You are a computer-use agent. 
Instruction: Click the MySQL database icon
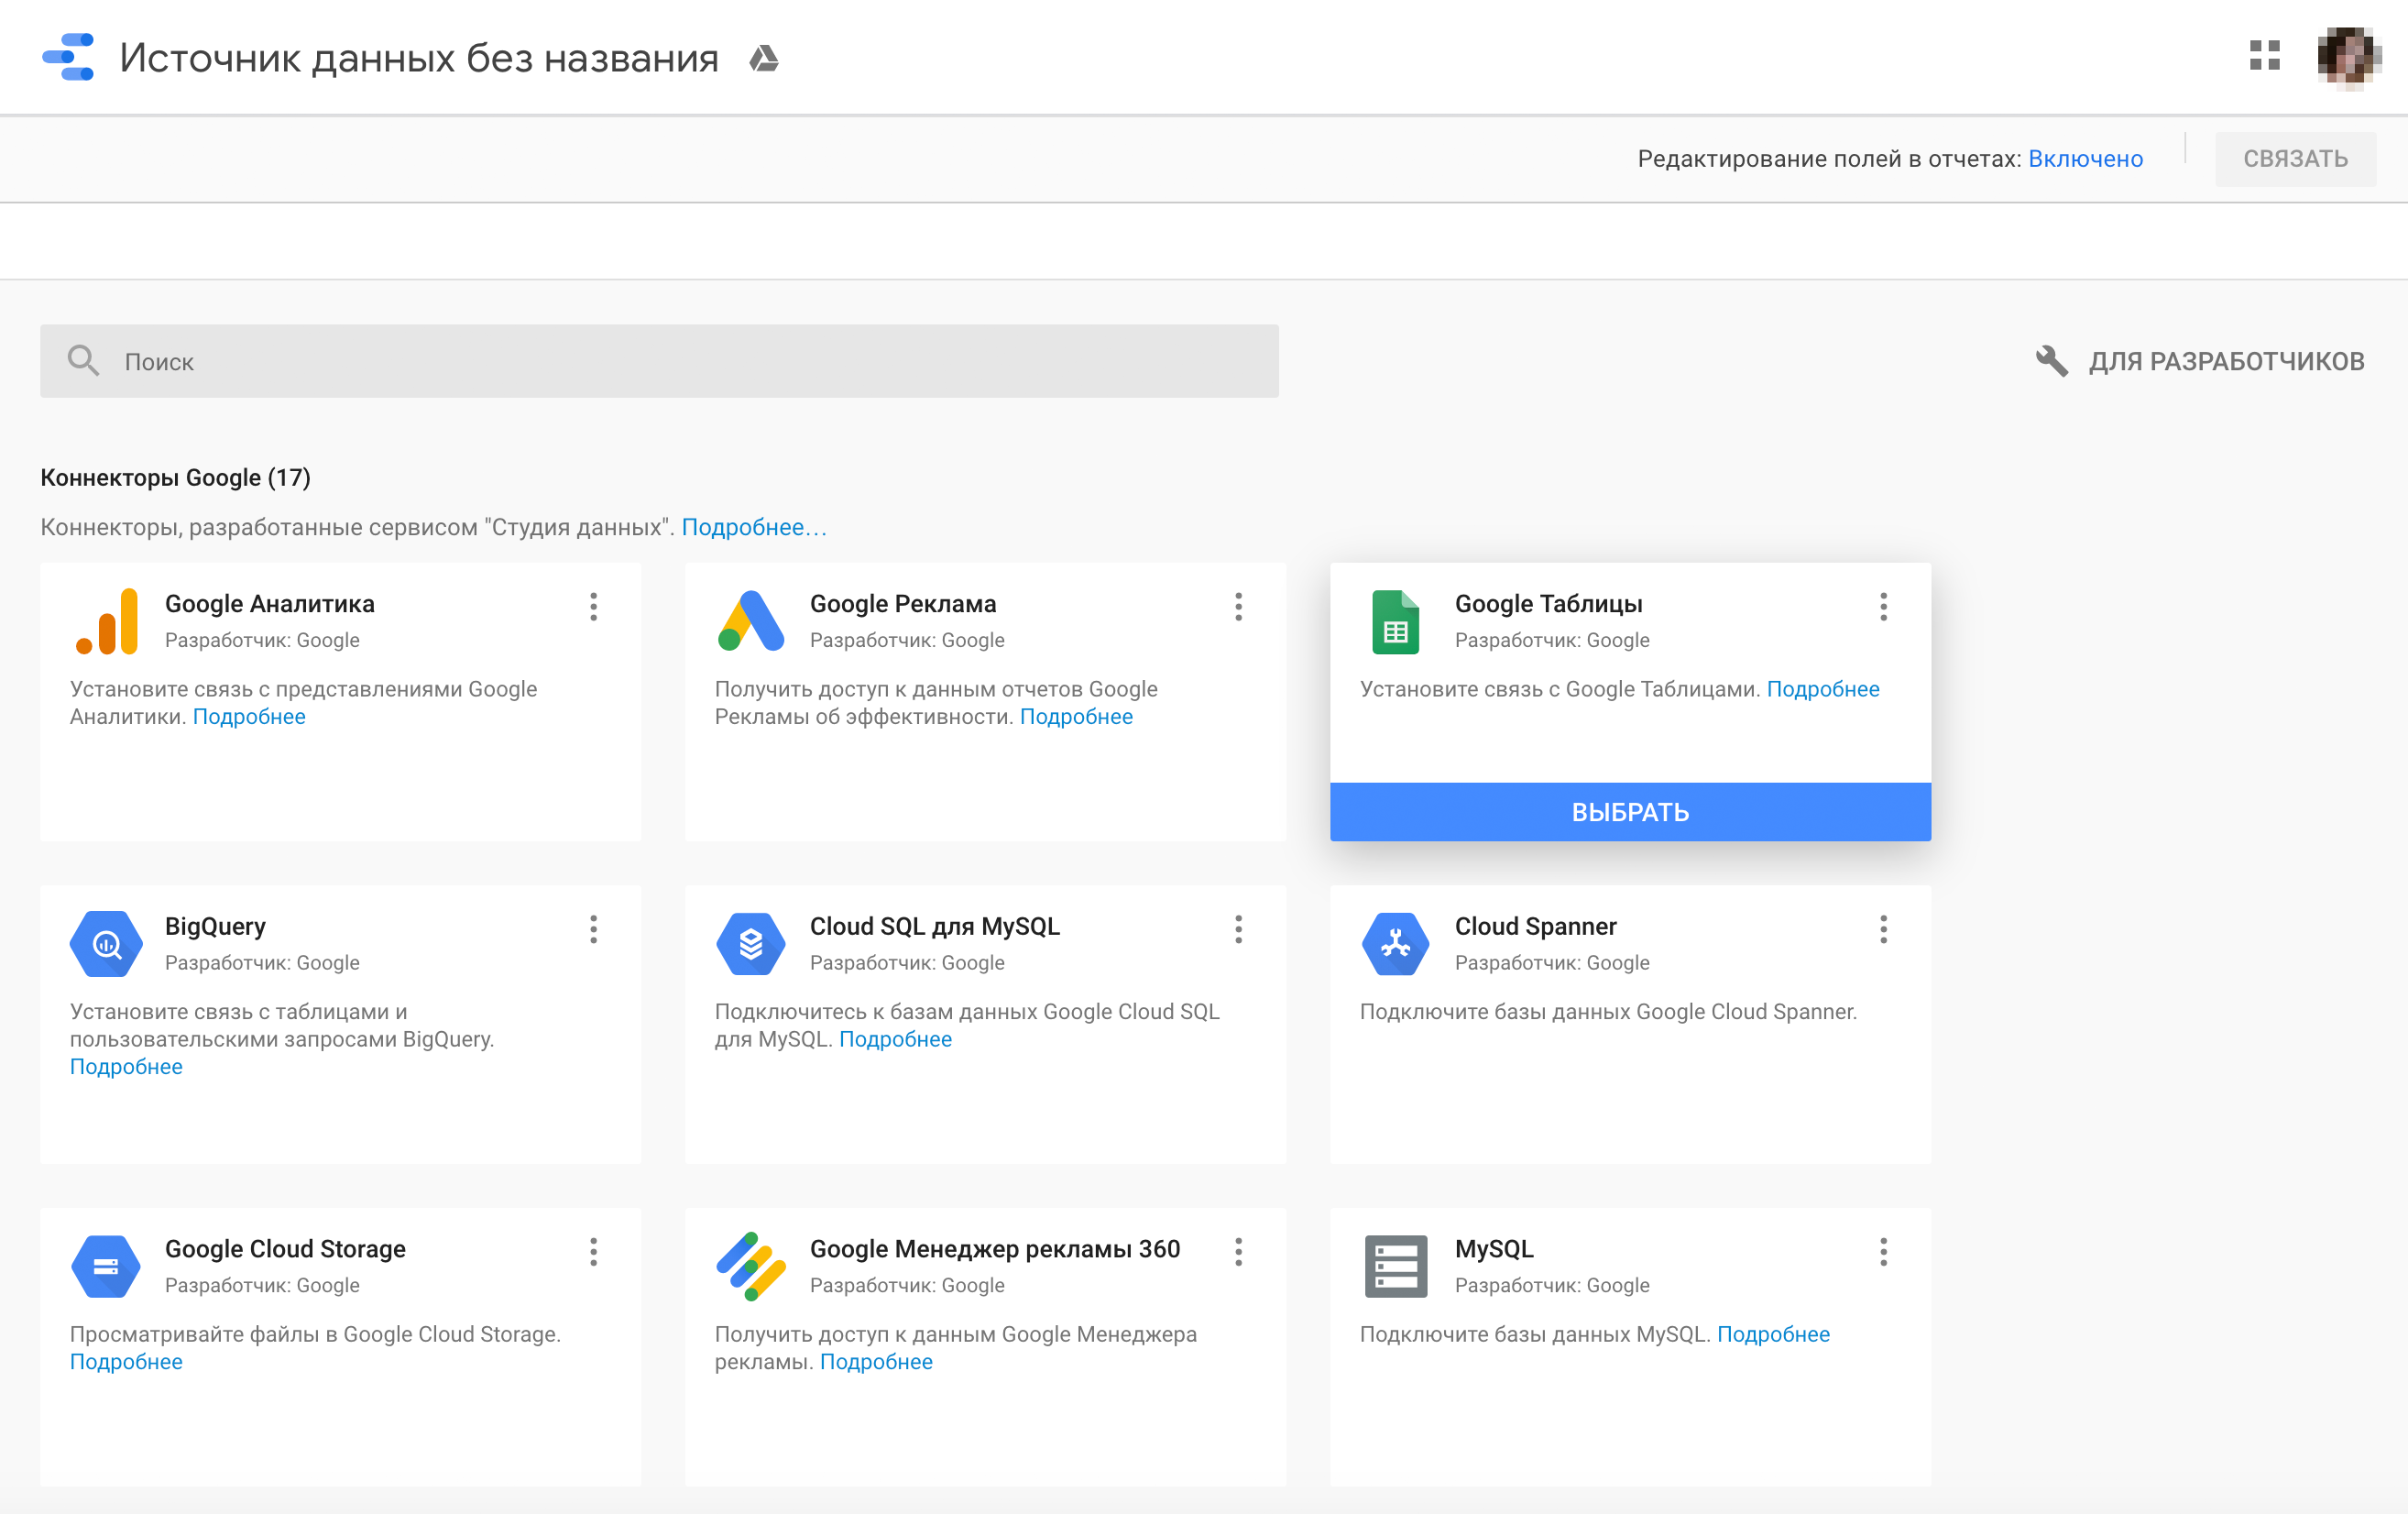tap(1395, 1266)
